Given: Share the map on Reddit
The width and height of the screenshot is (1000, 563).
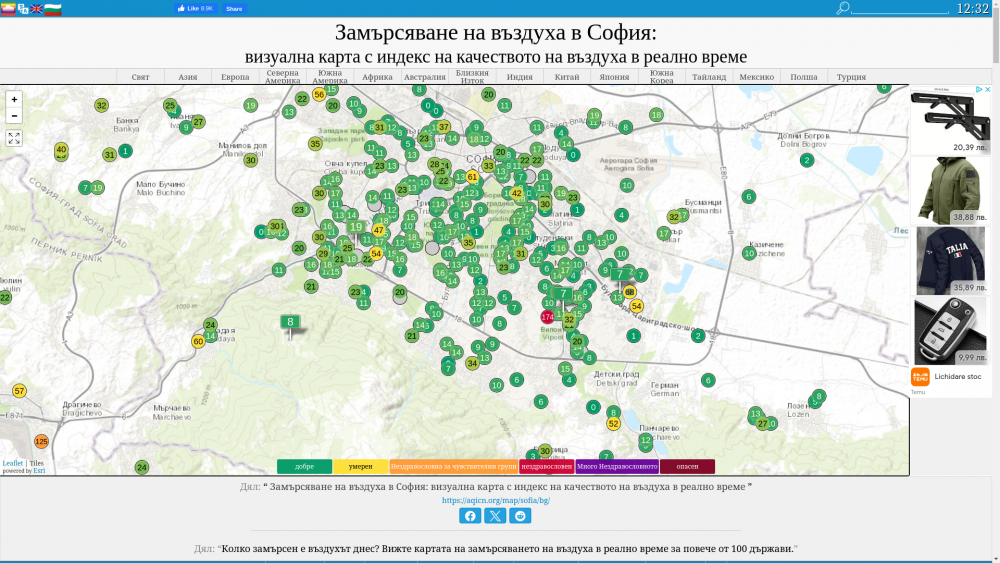Looking at the screenshot, I should coord(520,516).
